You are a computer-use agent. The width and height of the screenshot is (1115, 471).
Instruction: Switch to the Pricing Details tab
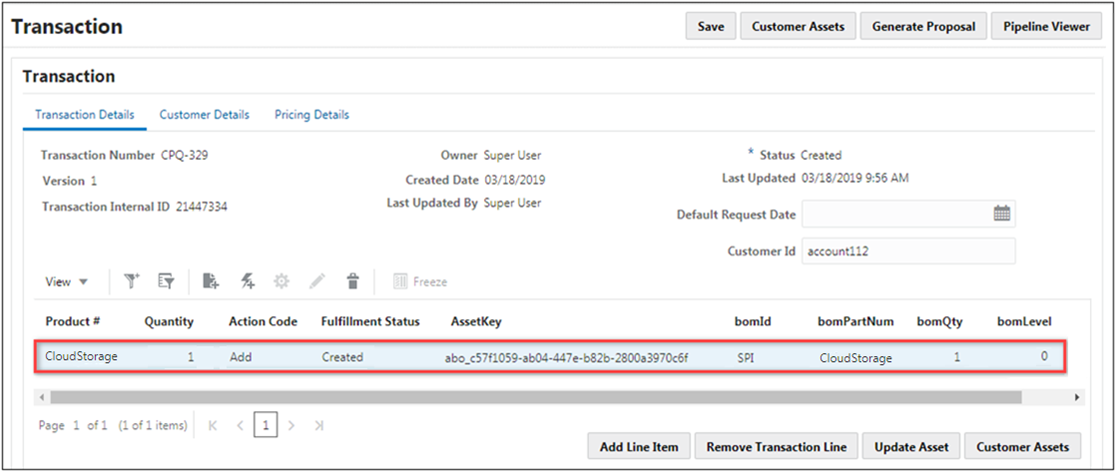coord(311,115)
